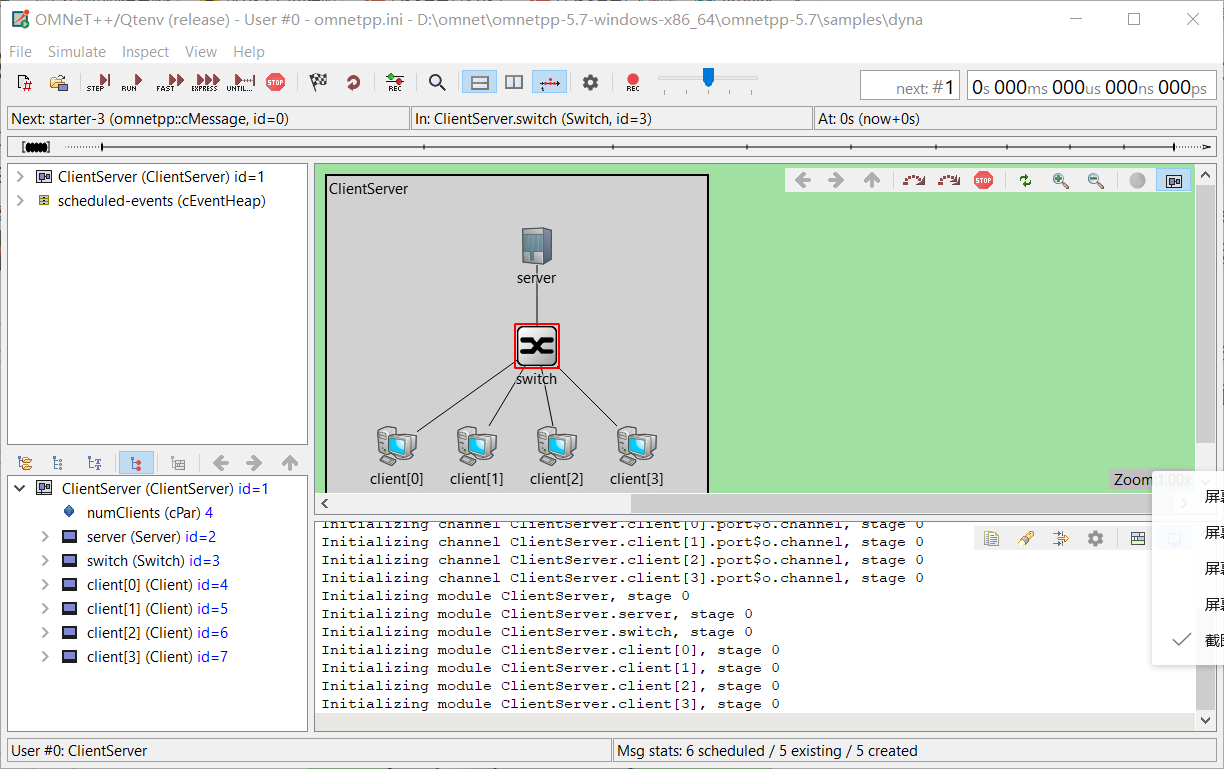This screenshot has width=1224, height=769.
Task: Click the next event number field
Action: click(x=910, y=87)
